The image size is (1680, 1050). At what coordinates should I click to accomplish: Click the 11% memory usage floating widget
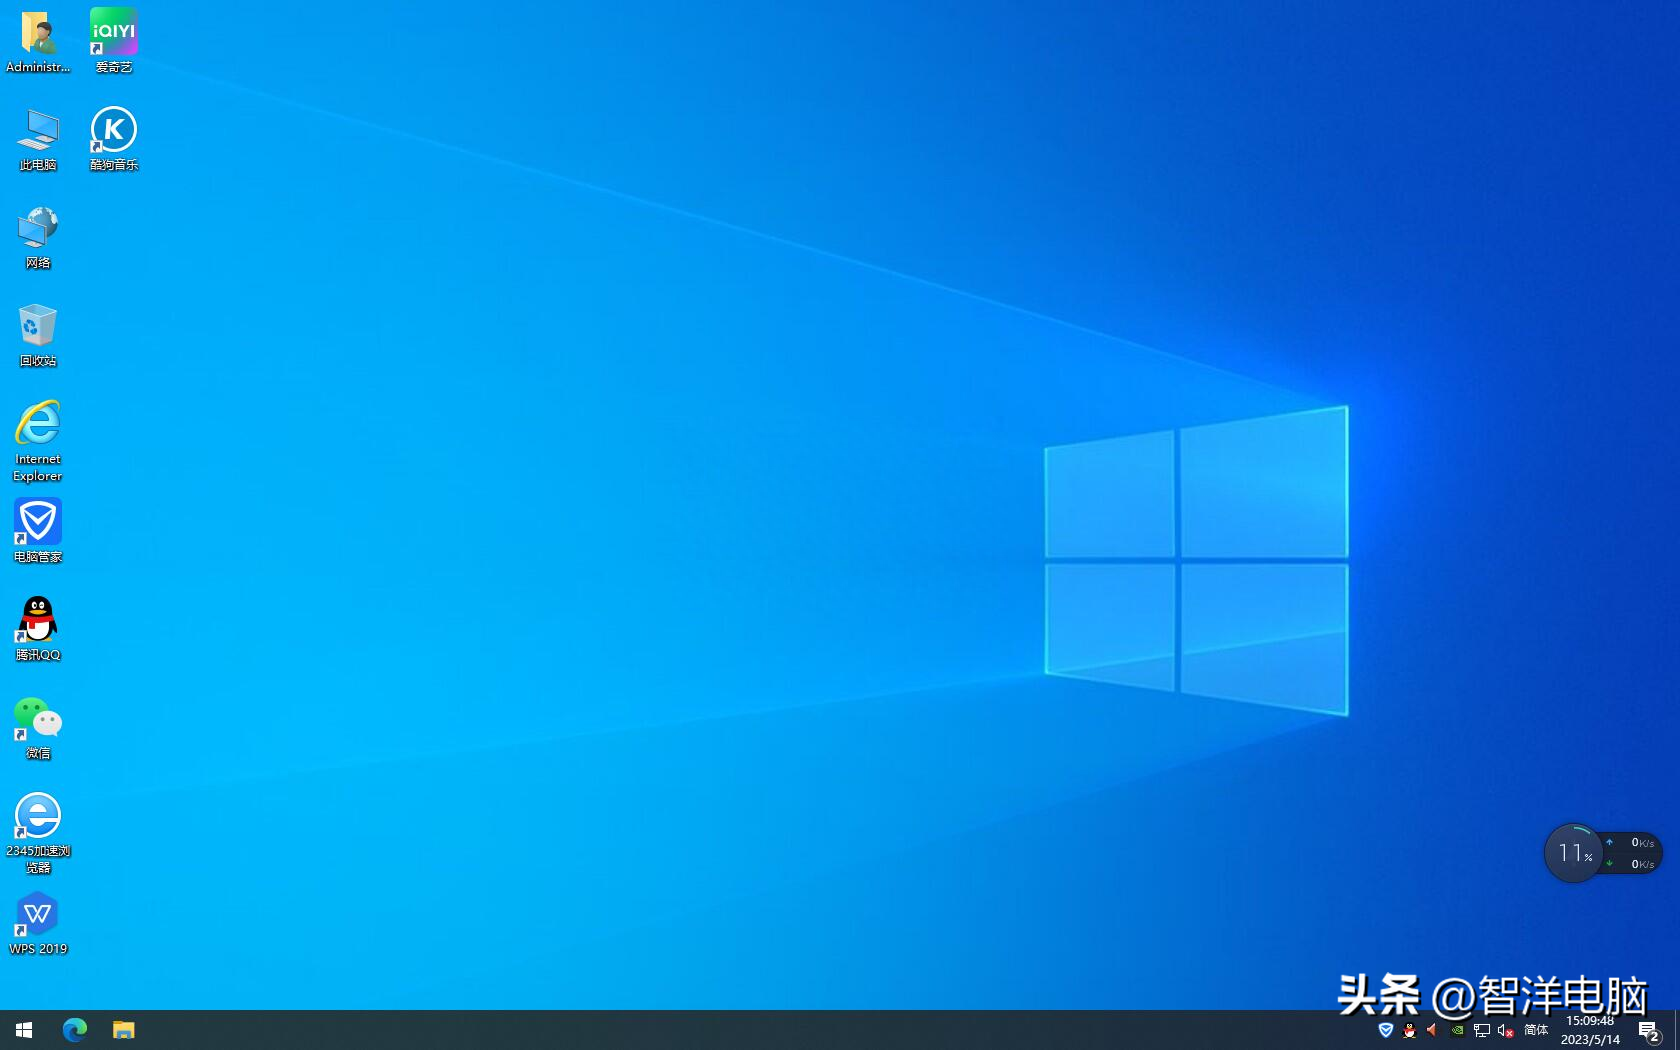coord(1573,853)
